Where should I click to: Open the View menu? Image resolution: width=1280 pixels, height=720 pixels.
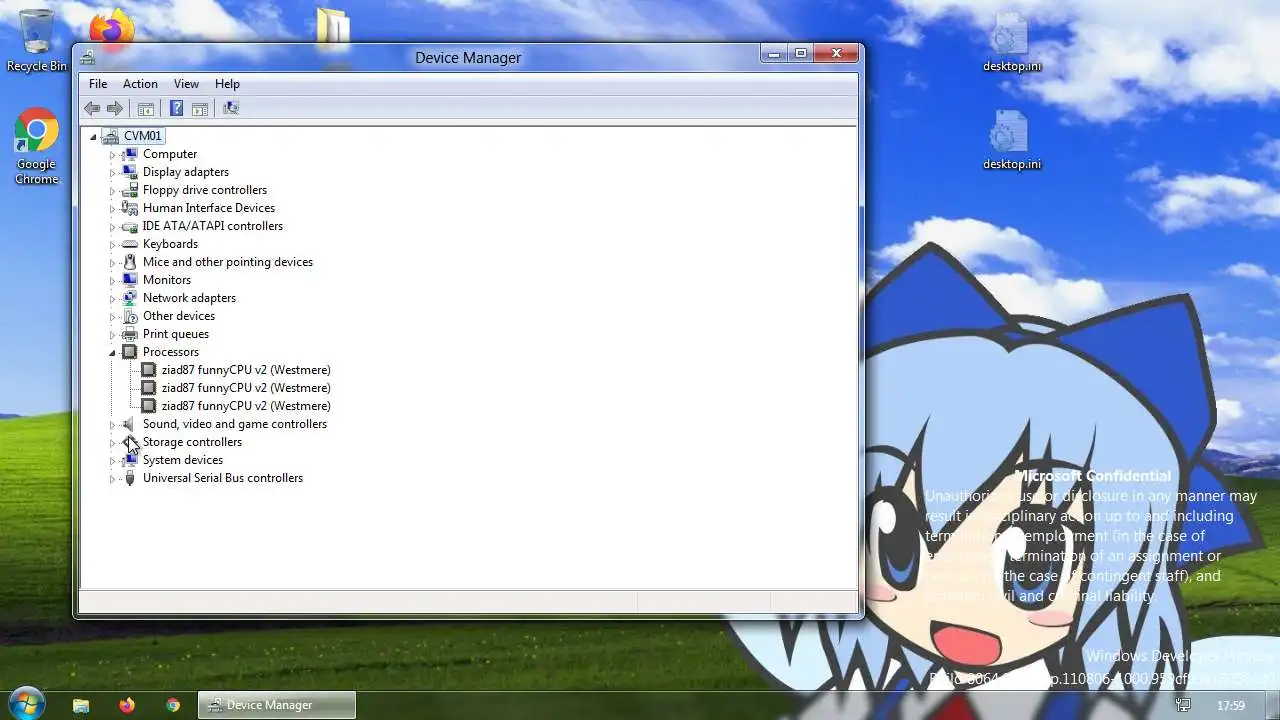point(186,84)
